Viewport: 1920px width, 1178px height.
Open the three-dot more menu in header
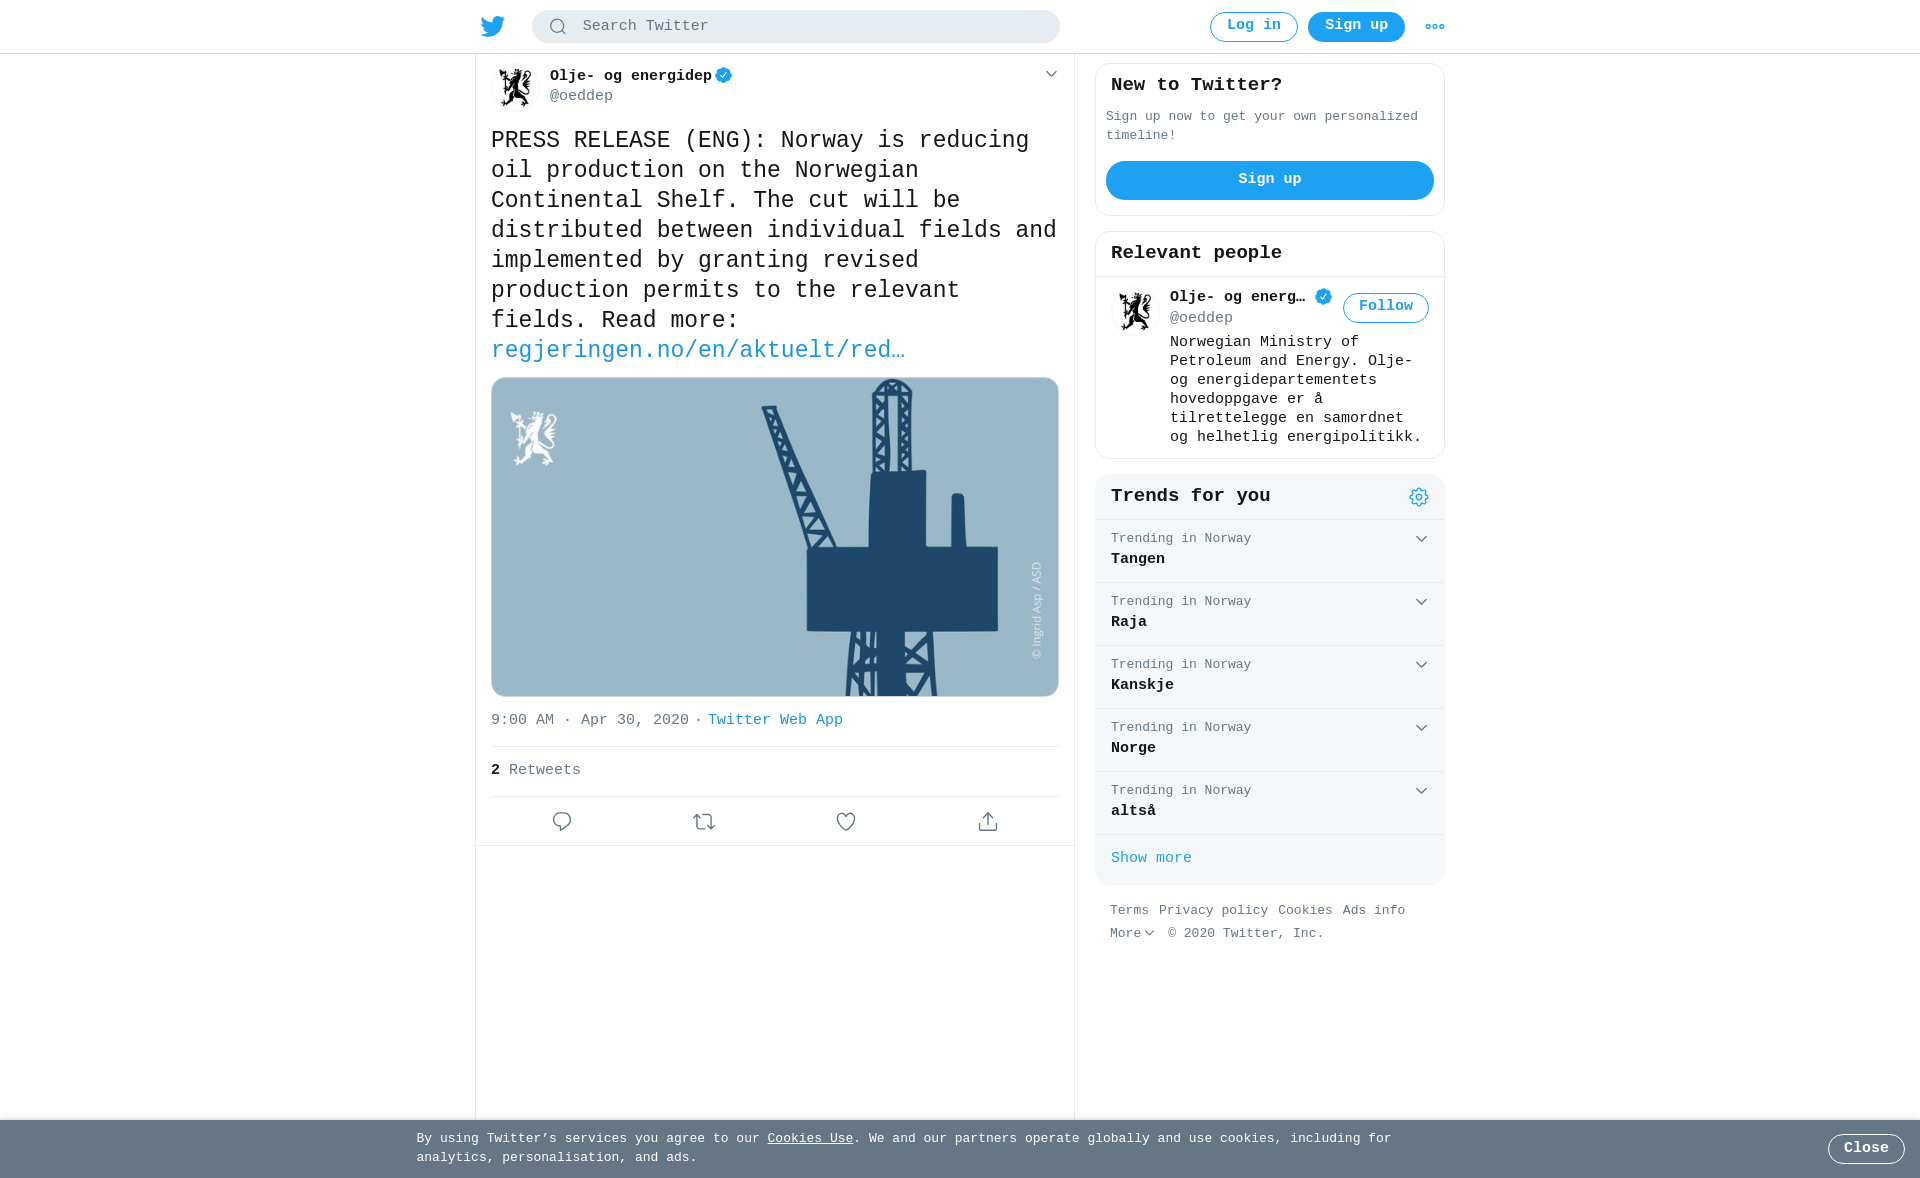click(x=1435, y=27)
